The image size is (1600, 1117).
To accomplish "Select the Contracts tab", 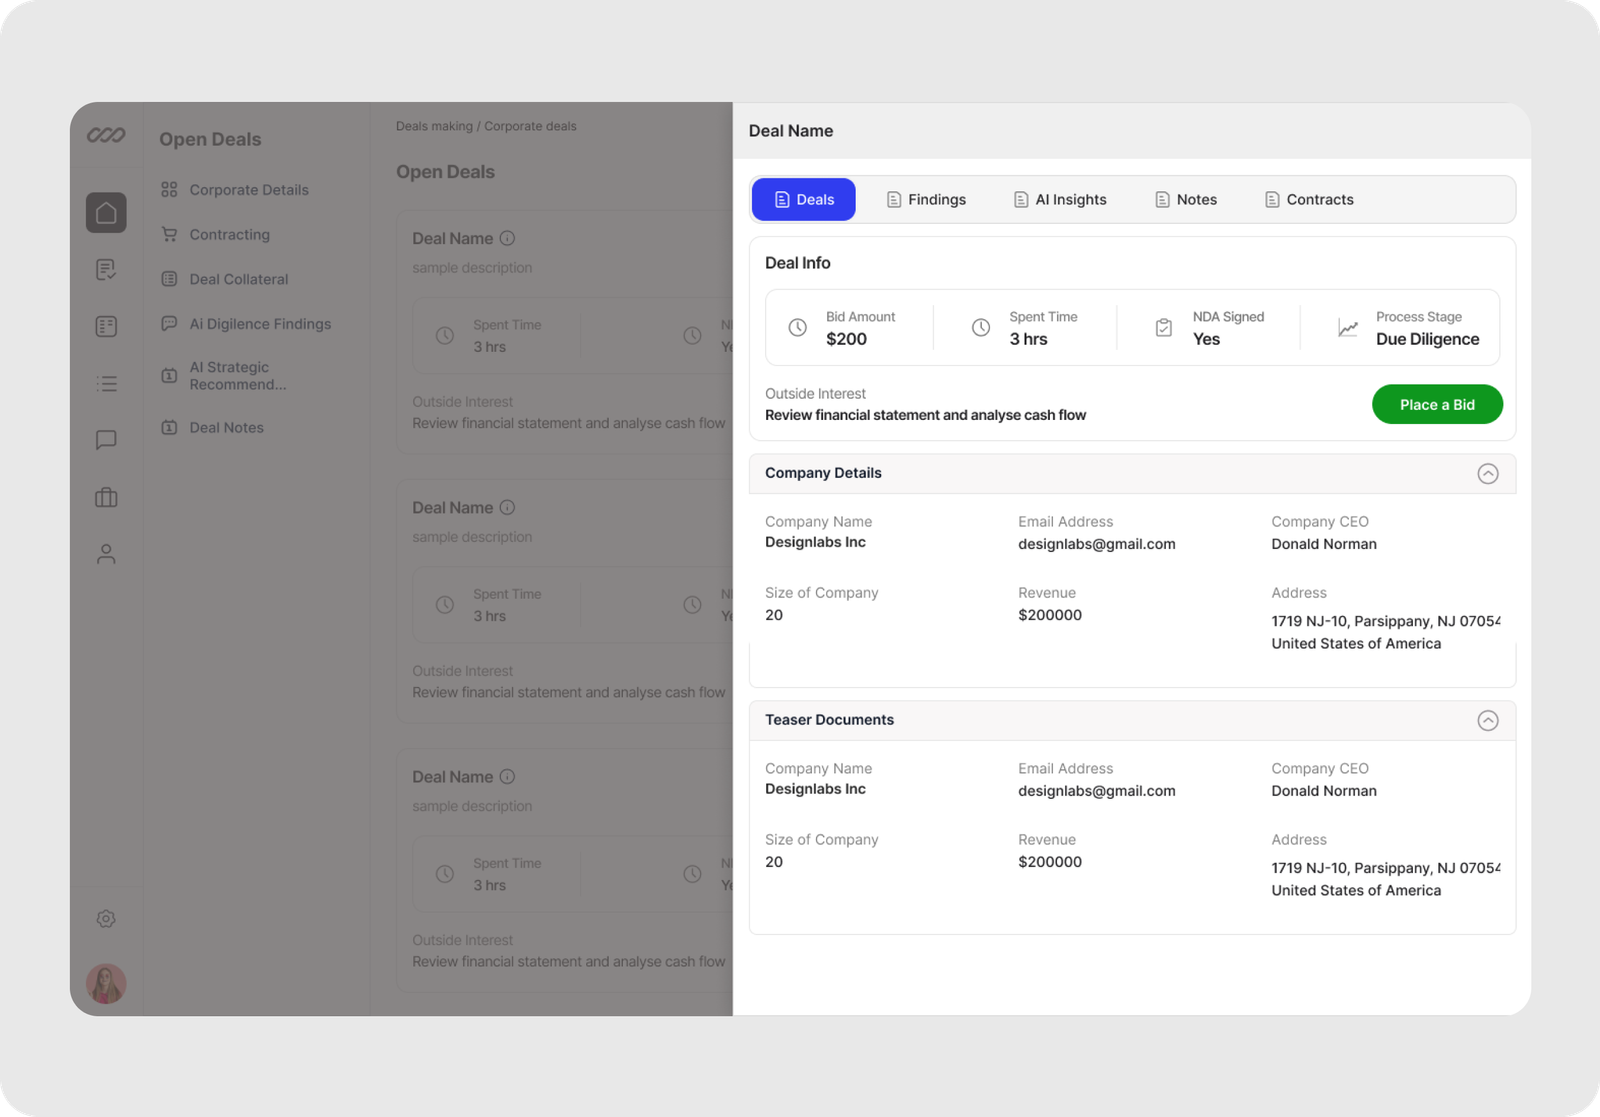I will click(1309, 200).
